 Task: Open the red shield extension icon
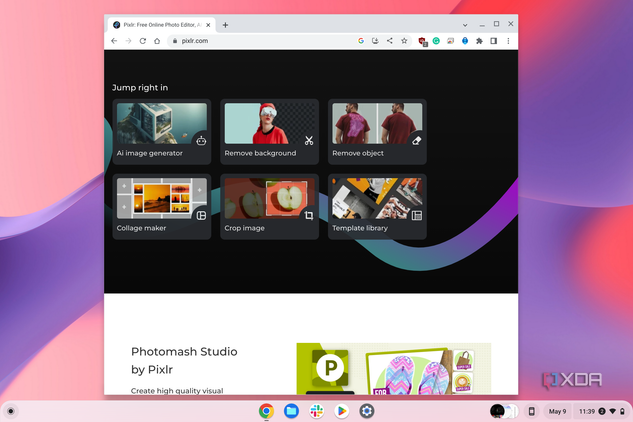[x=422, y=41]
